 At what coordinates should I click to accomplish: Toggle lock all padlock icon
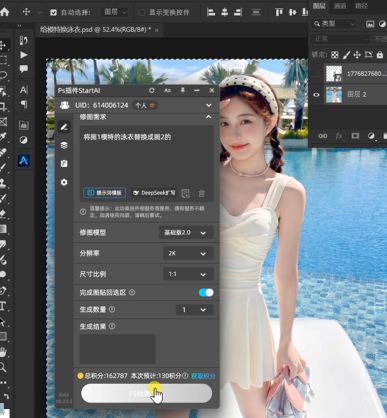point(380,55)
